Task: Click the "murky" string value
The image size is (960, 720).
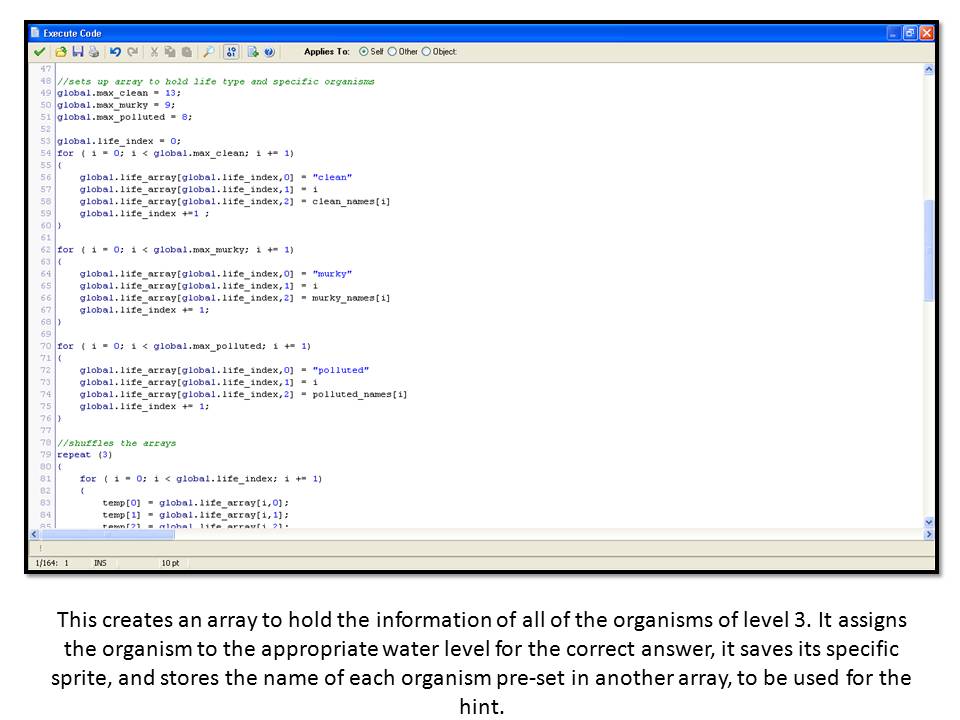Action: click(x=332, y=274)
